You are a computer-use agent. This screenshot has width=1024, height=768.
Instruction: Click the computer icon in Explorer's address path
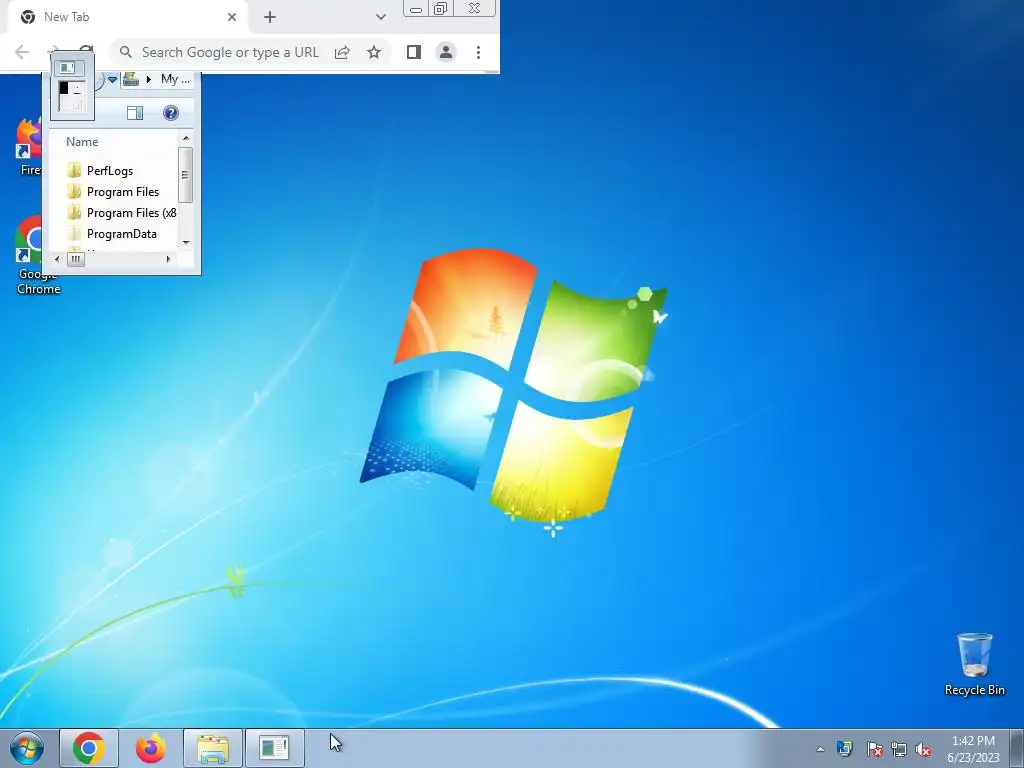(131, 79)
